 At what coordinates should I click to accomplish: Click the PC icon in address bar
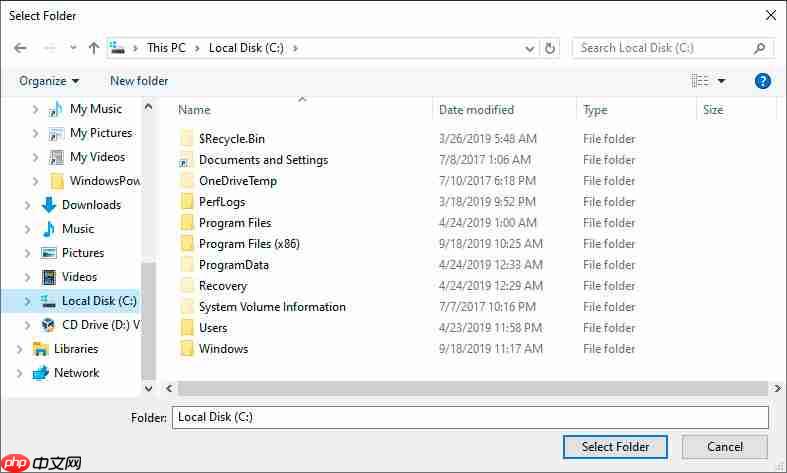coord(117,48)
